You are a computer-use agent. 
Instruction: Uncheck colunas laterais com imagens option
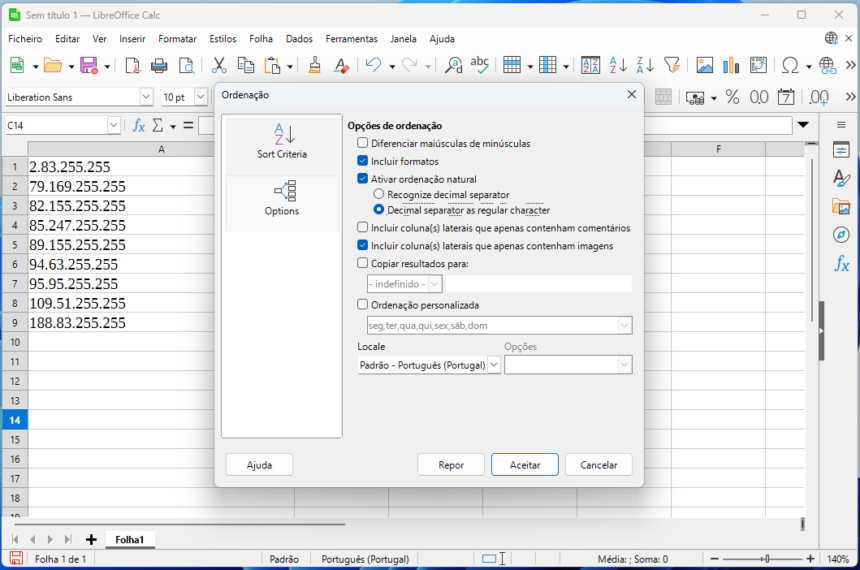click(x=363, y=245)
